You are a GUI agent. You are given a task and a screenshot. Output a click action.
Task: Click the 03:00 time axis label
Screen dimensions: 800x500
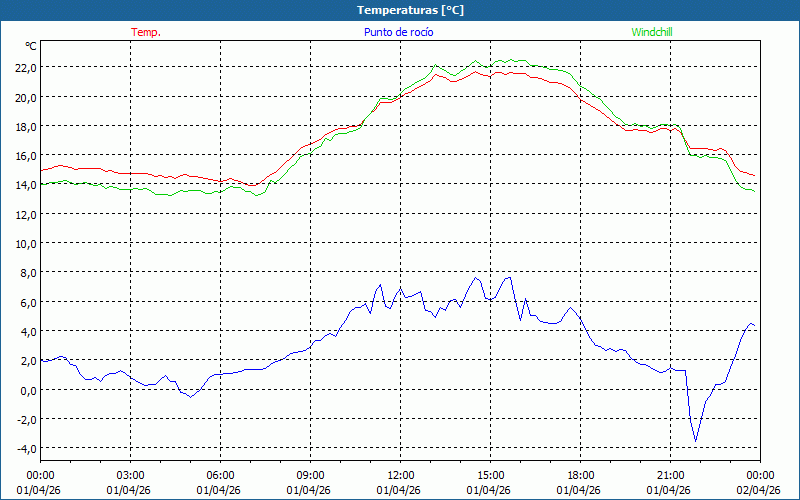pyautogui.click(x=130, y=475)
